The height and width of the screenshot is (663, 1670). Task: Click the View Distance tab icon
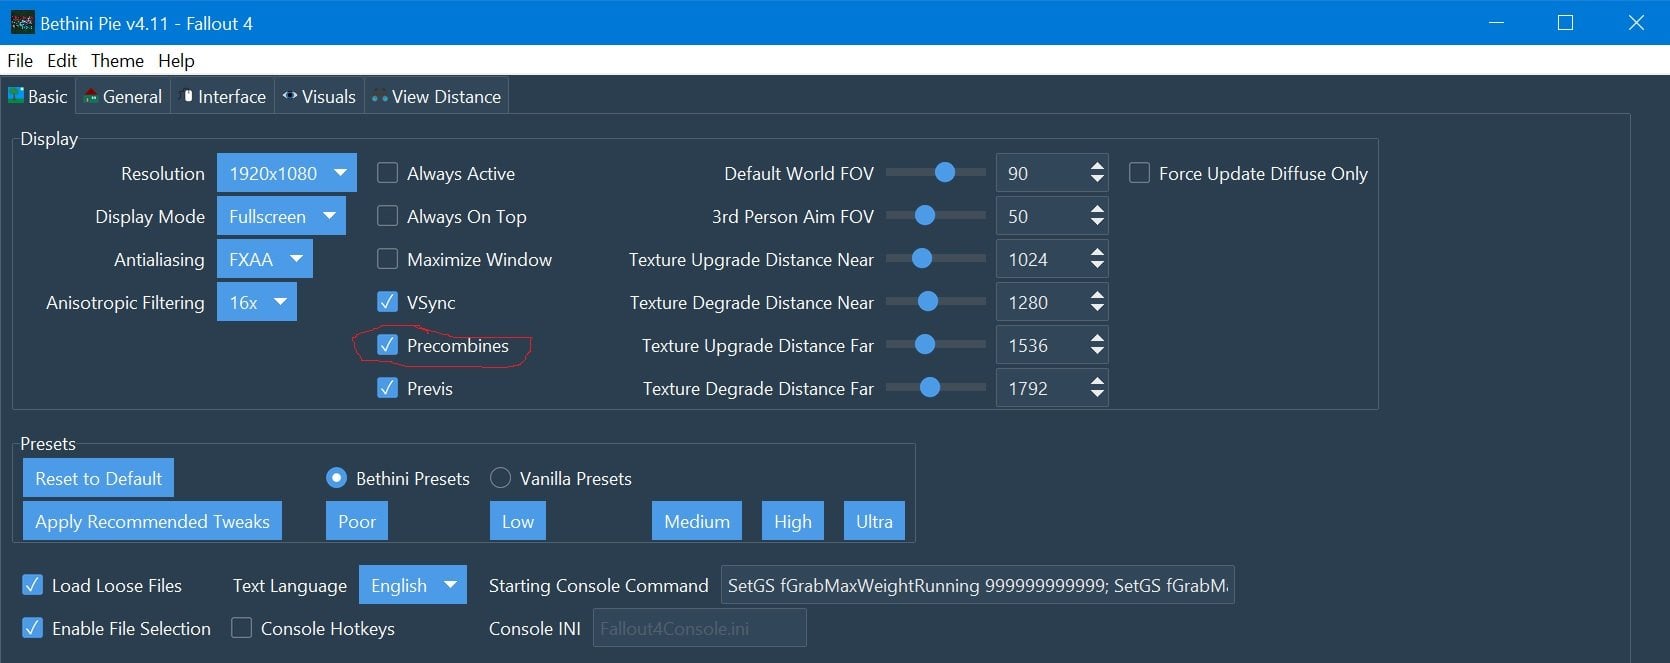pos(380,97)
